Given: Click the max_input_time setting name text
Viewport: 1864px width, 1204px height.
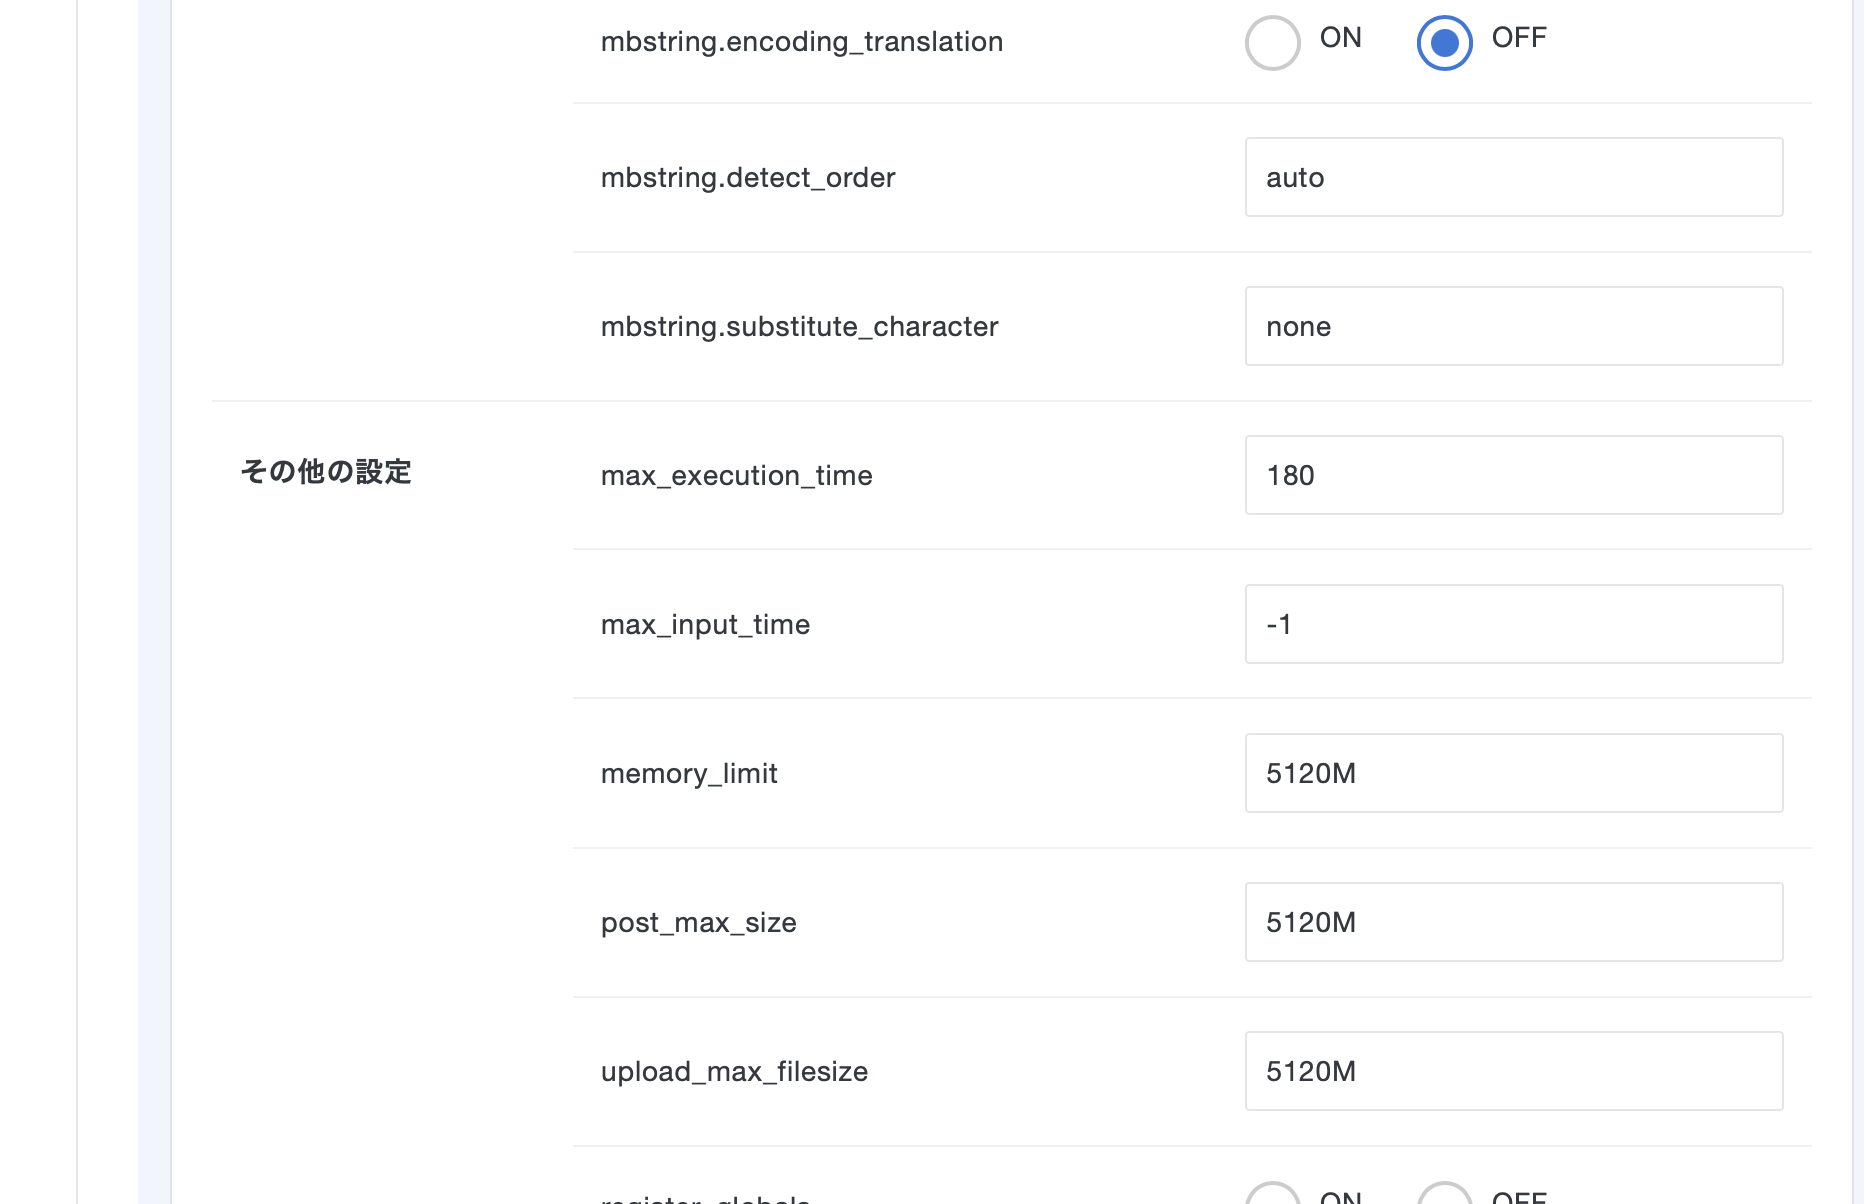Looking at the screenshot, I should click(705, 625).
